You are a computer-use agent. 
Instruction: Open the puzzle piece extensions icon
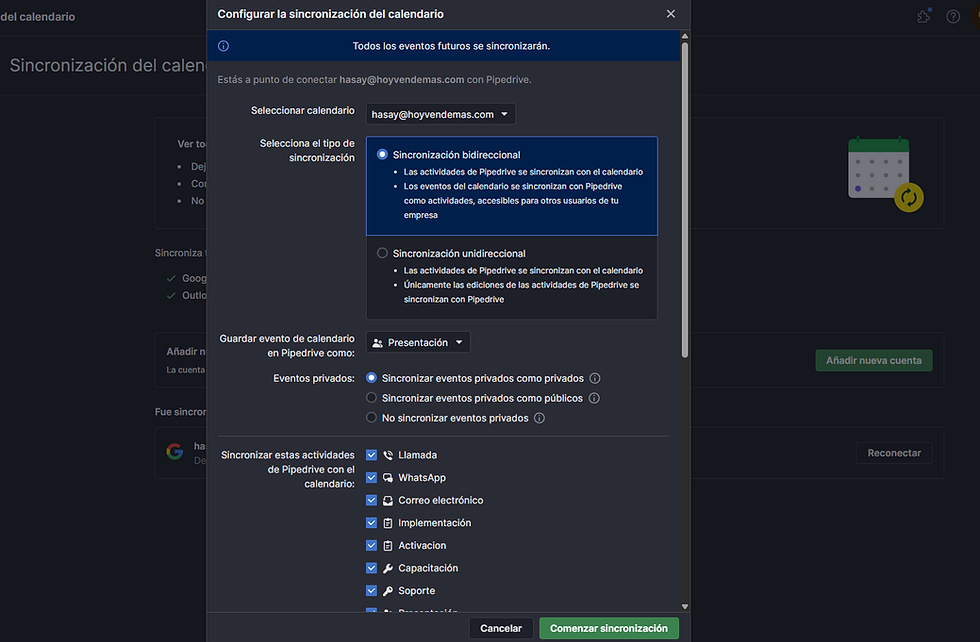(x=924, y=16)
